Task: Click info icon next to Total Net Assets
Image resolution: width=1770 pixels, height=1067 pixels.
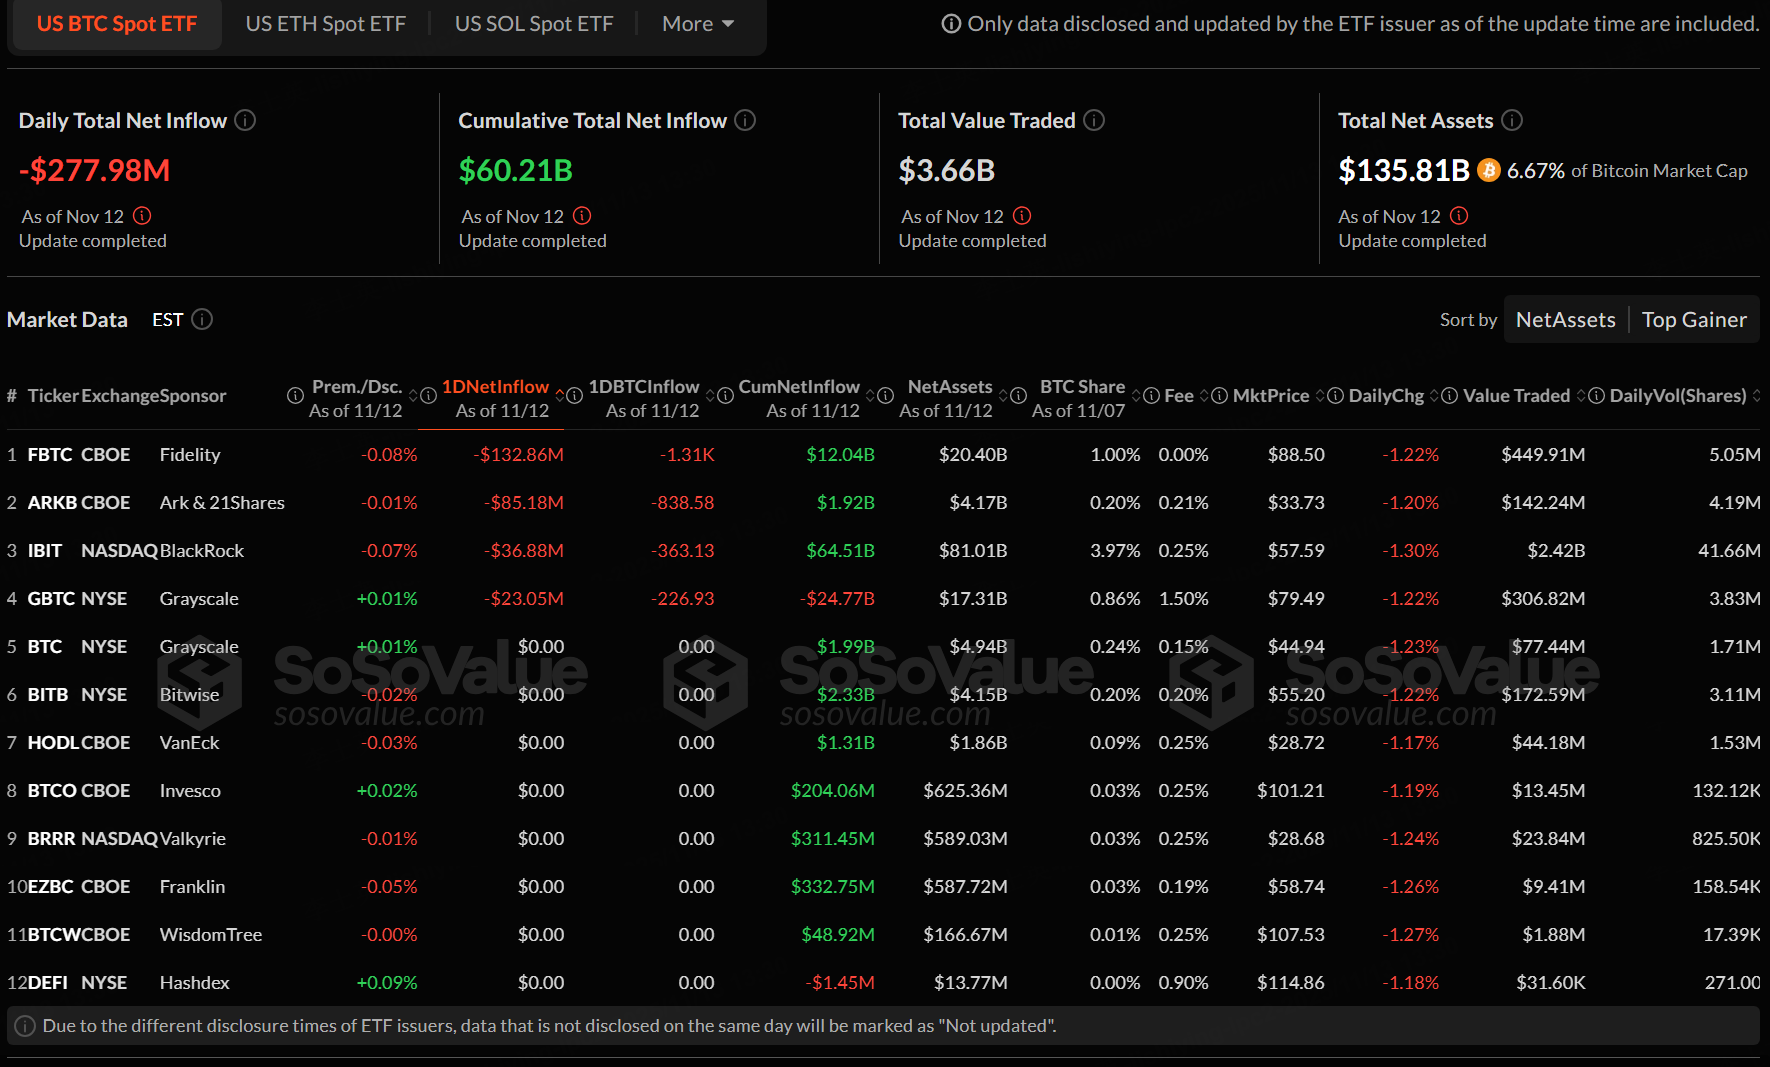Action: point(1512,121)
